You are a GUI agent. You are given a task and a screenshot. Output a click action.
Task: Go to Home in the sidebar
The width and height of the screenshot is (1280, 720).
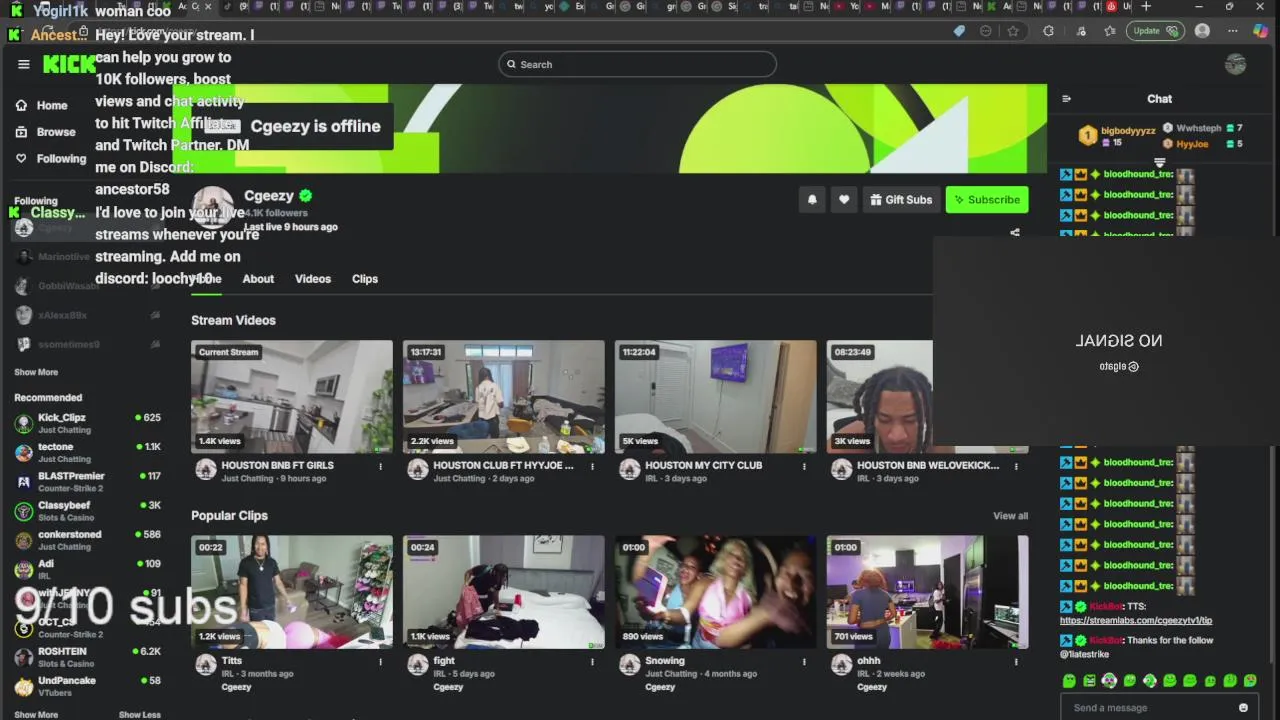41,105
